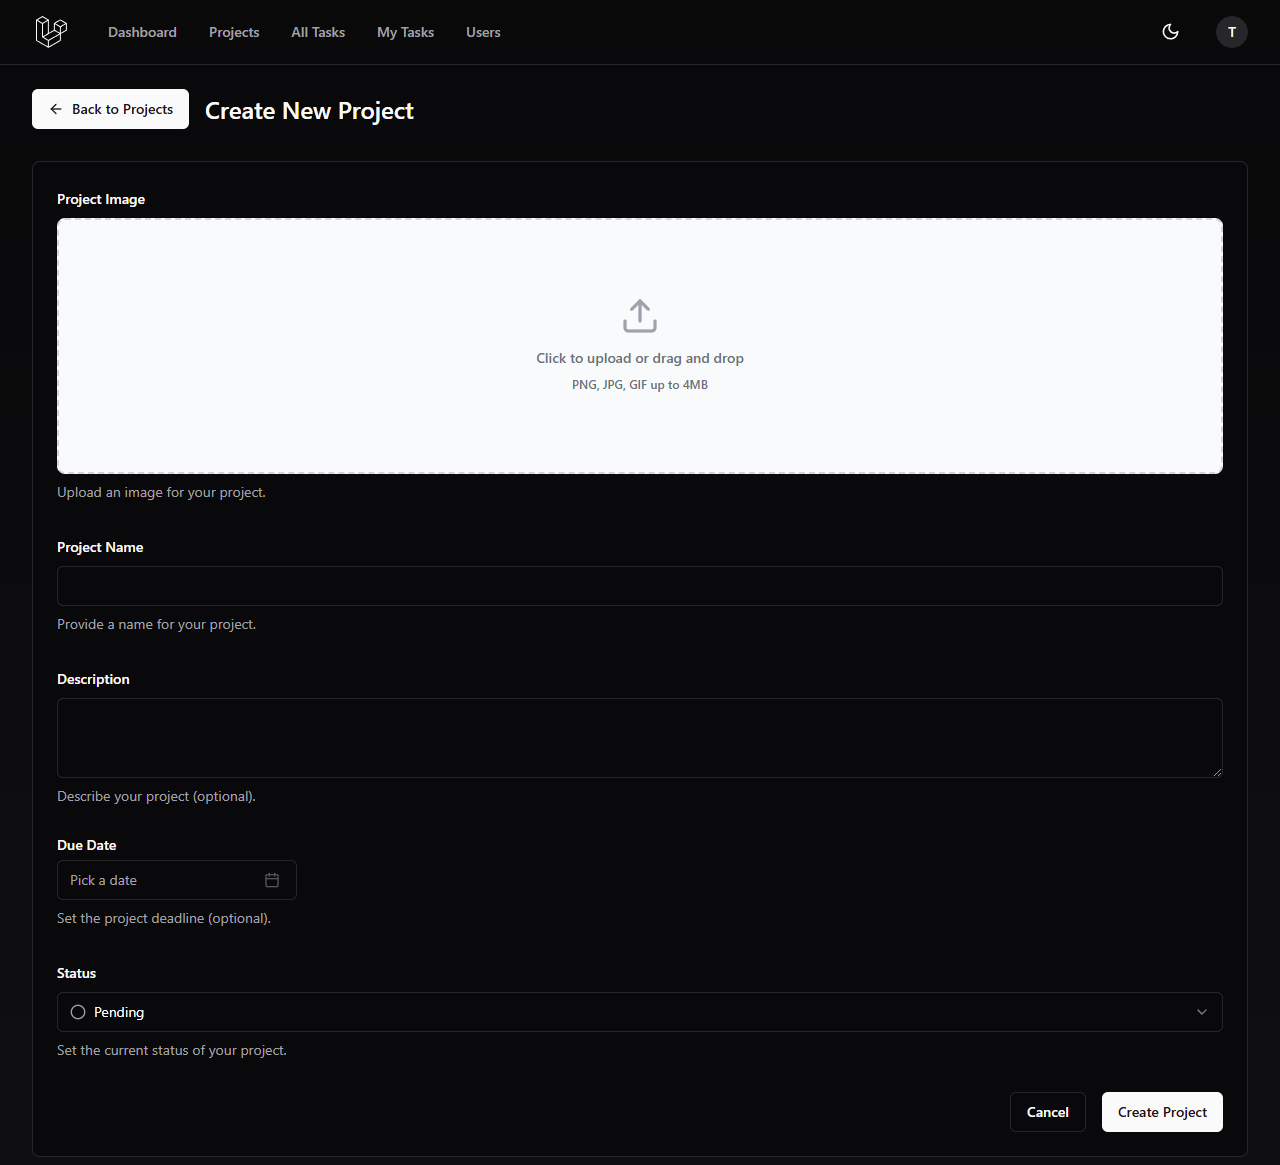1280x1165 pixels.
Task: Navigate to the Users page
Action: 483,32
